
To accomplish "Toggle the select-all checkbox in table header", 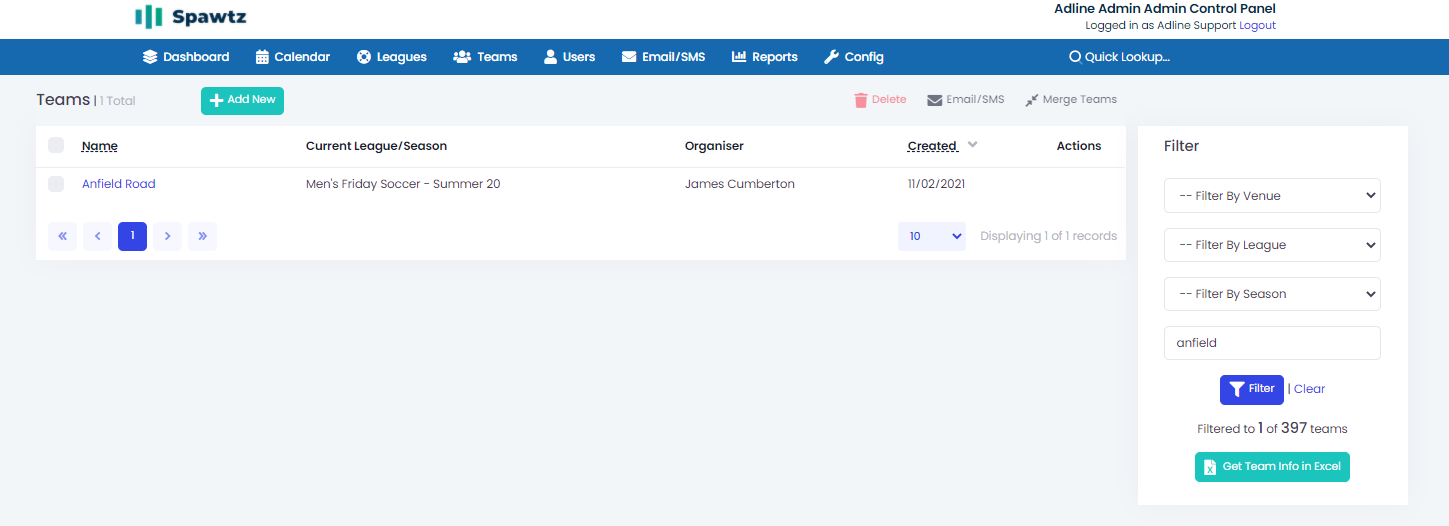I will 56,145.
